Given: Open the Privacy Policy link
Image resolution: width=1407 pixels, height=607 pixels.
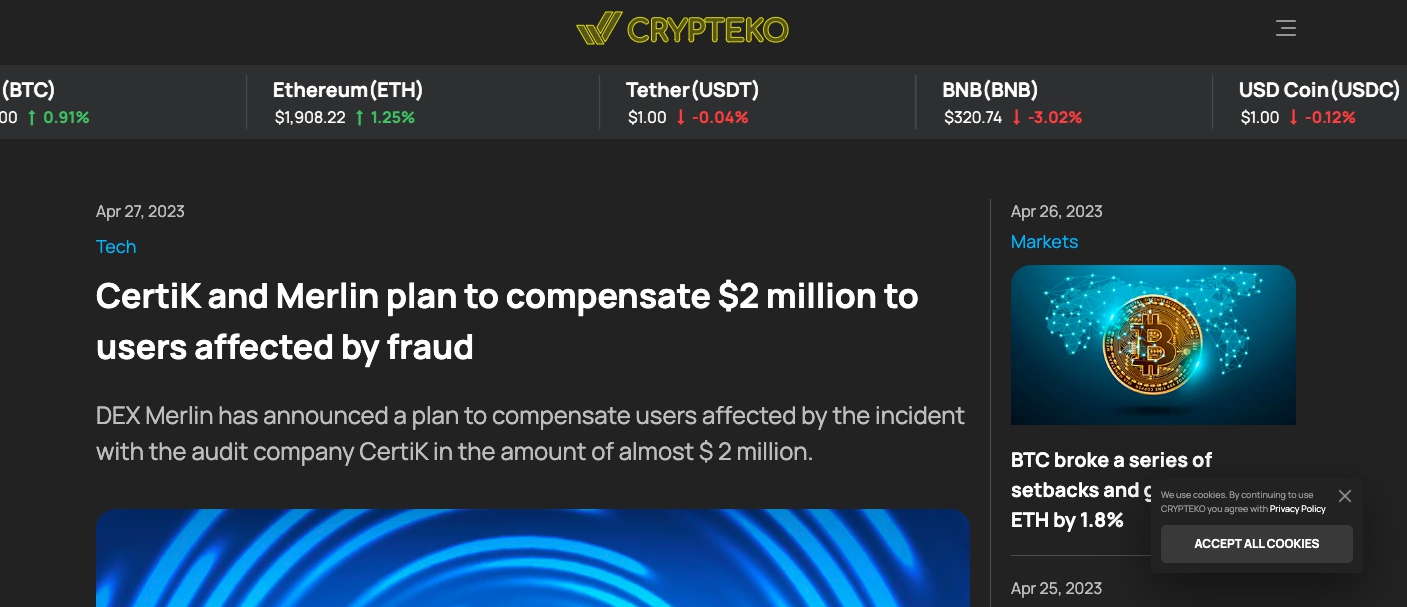Looking at the screenshot, I should (1297, 509).
